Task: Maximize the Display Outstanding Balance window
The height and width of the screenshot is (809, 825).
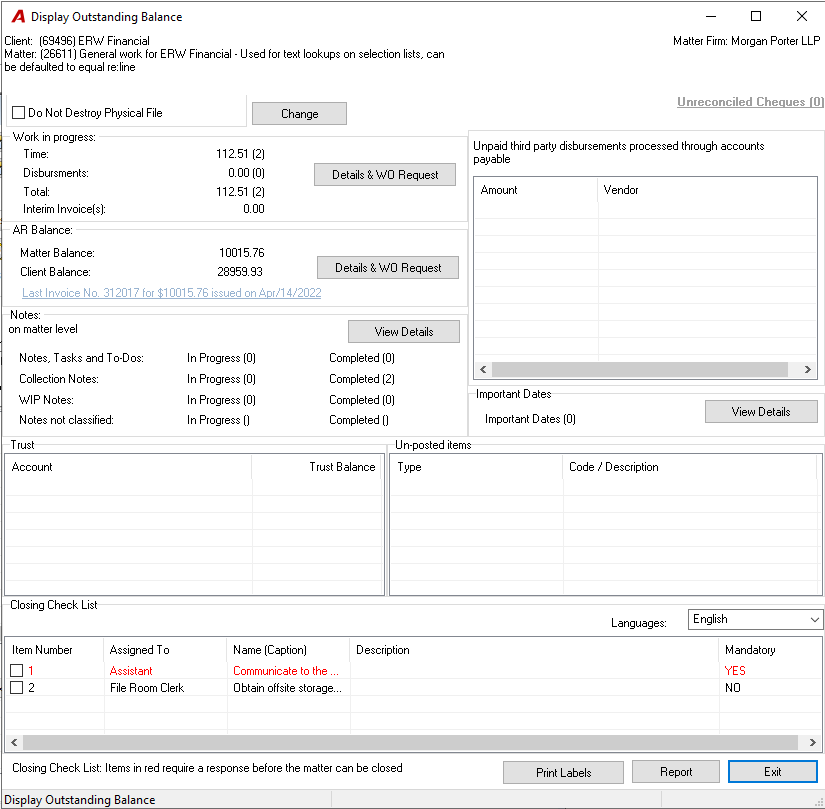Action: [x=756, y=16]
